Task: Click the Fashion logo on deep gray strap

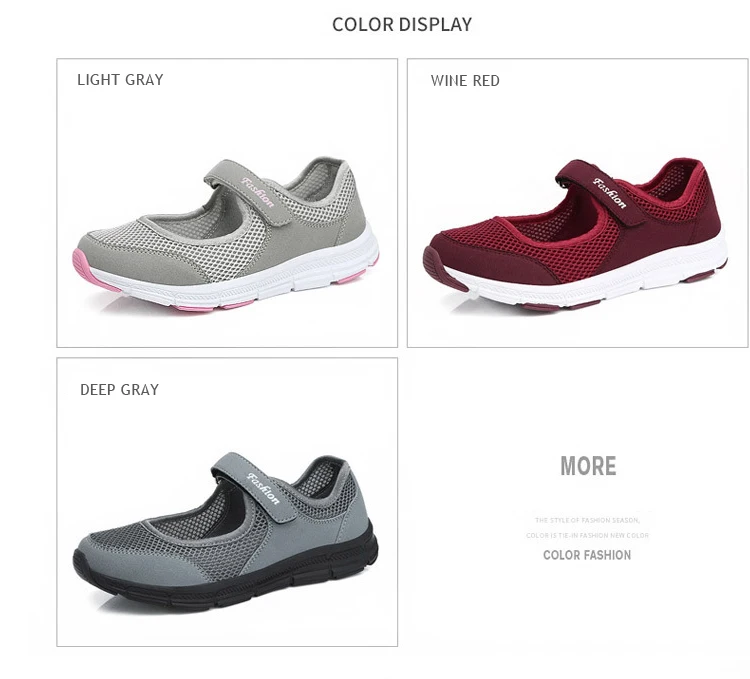Action: 263,488
